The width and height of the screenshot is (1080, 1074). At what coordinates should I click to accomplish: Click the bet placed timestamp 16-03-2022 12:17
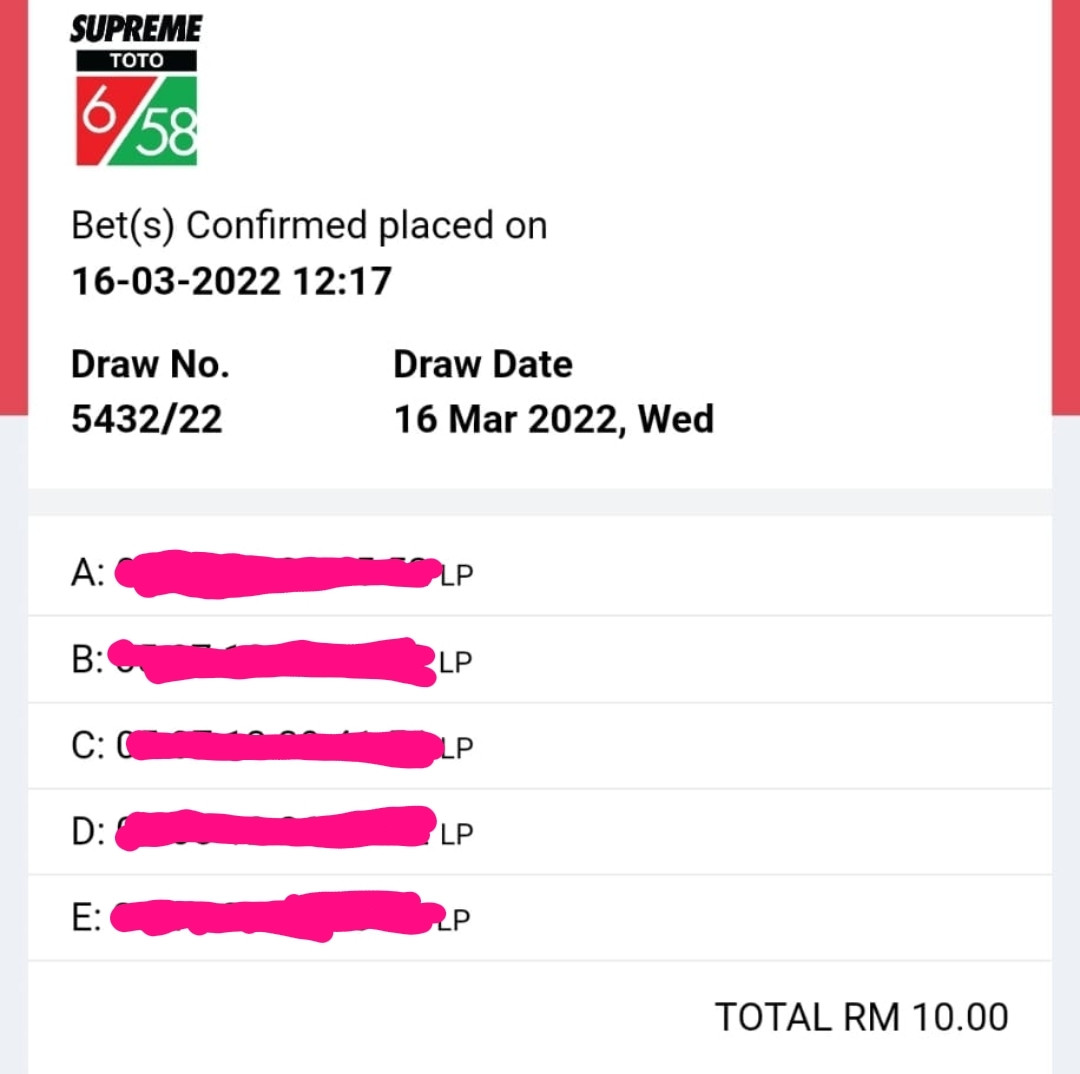click(231, 281)
